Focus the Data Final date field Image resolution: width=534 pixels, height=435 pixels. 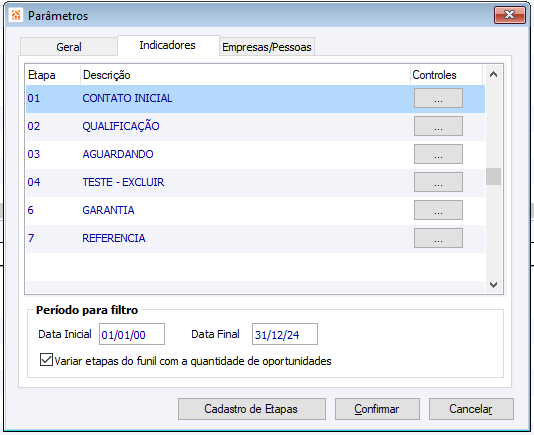(x=285, y=334)
